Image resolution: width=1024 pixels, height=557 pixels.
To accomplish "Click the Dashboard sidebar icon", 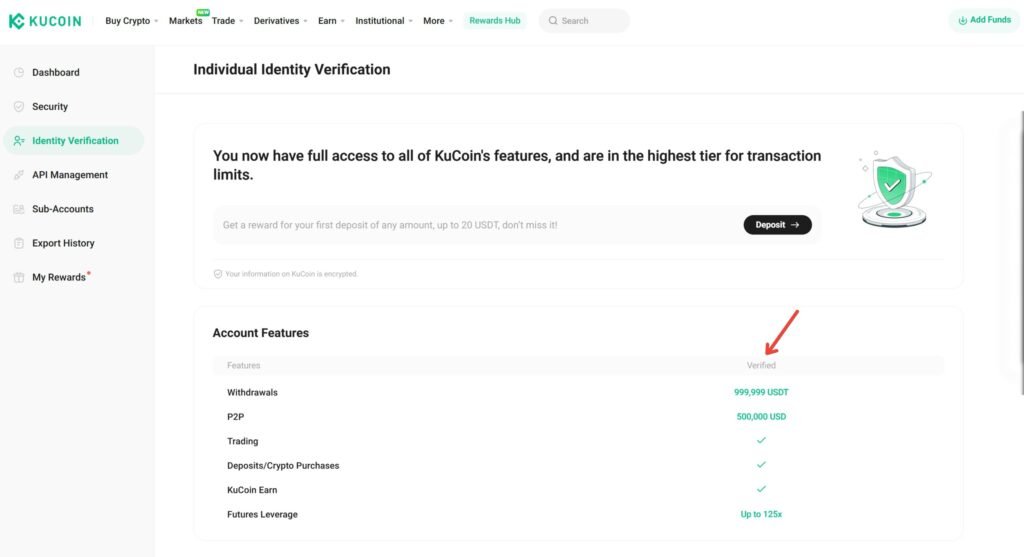I will [19, 73].
